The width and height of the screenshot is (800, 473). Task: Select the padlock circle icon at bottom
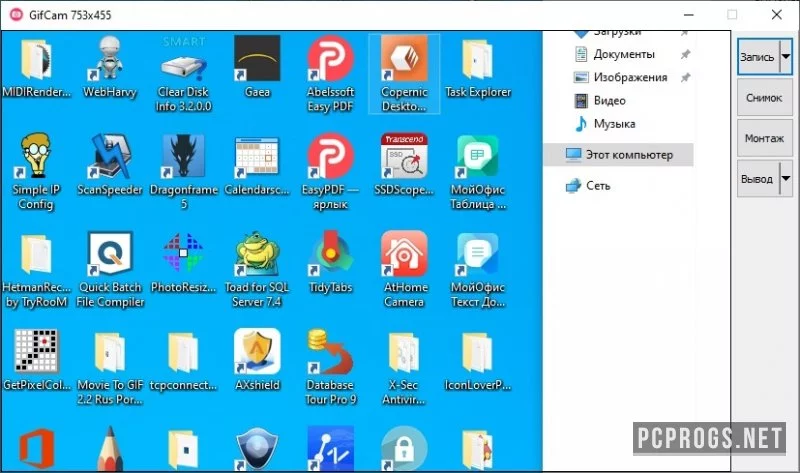(x=404, y=449)
